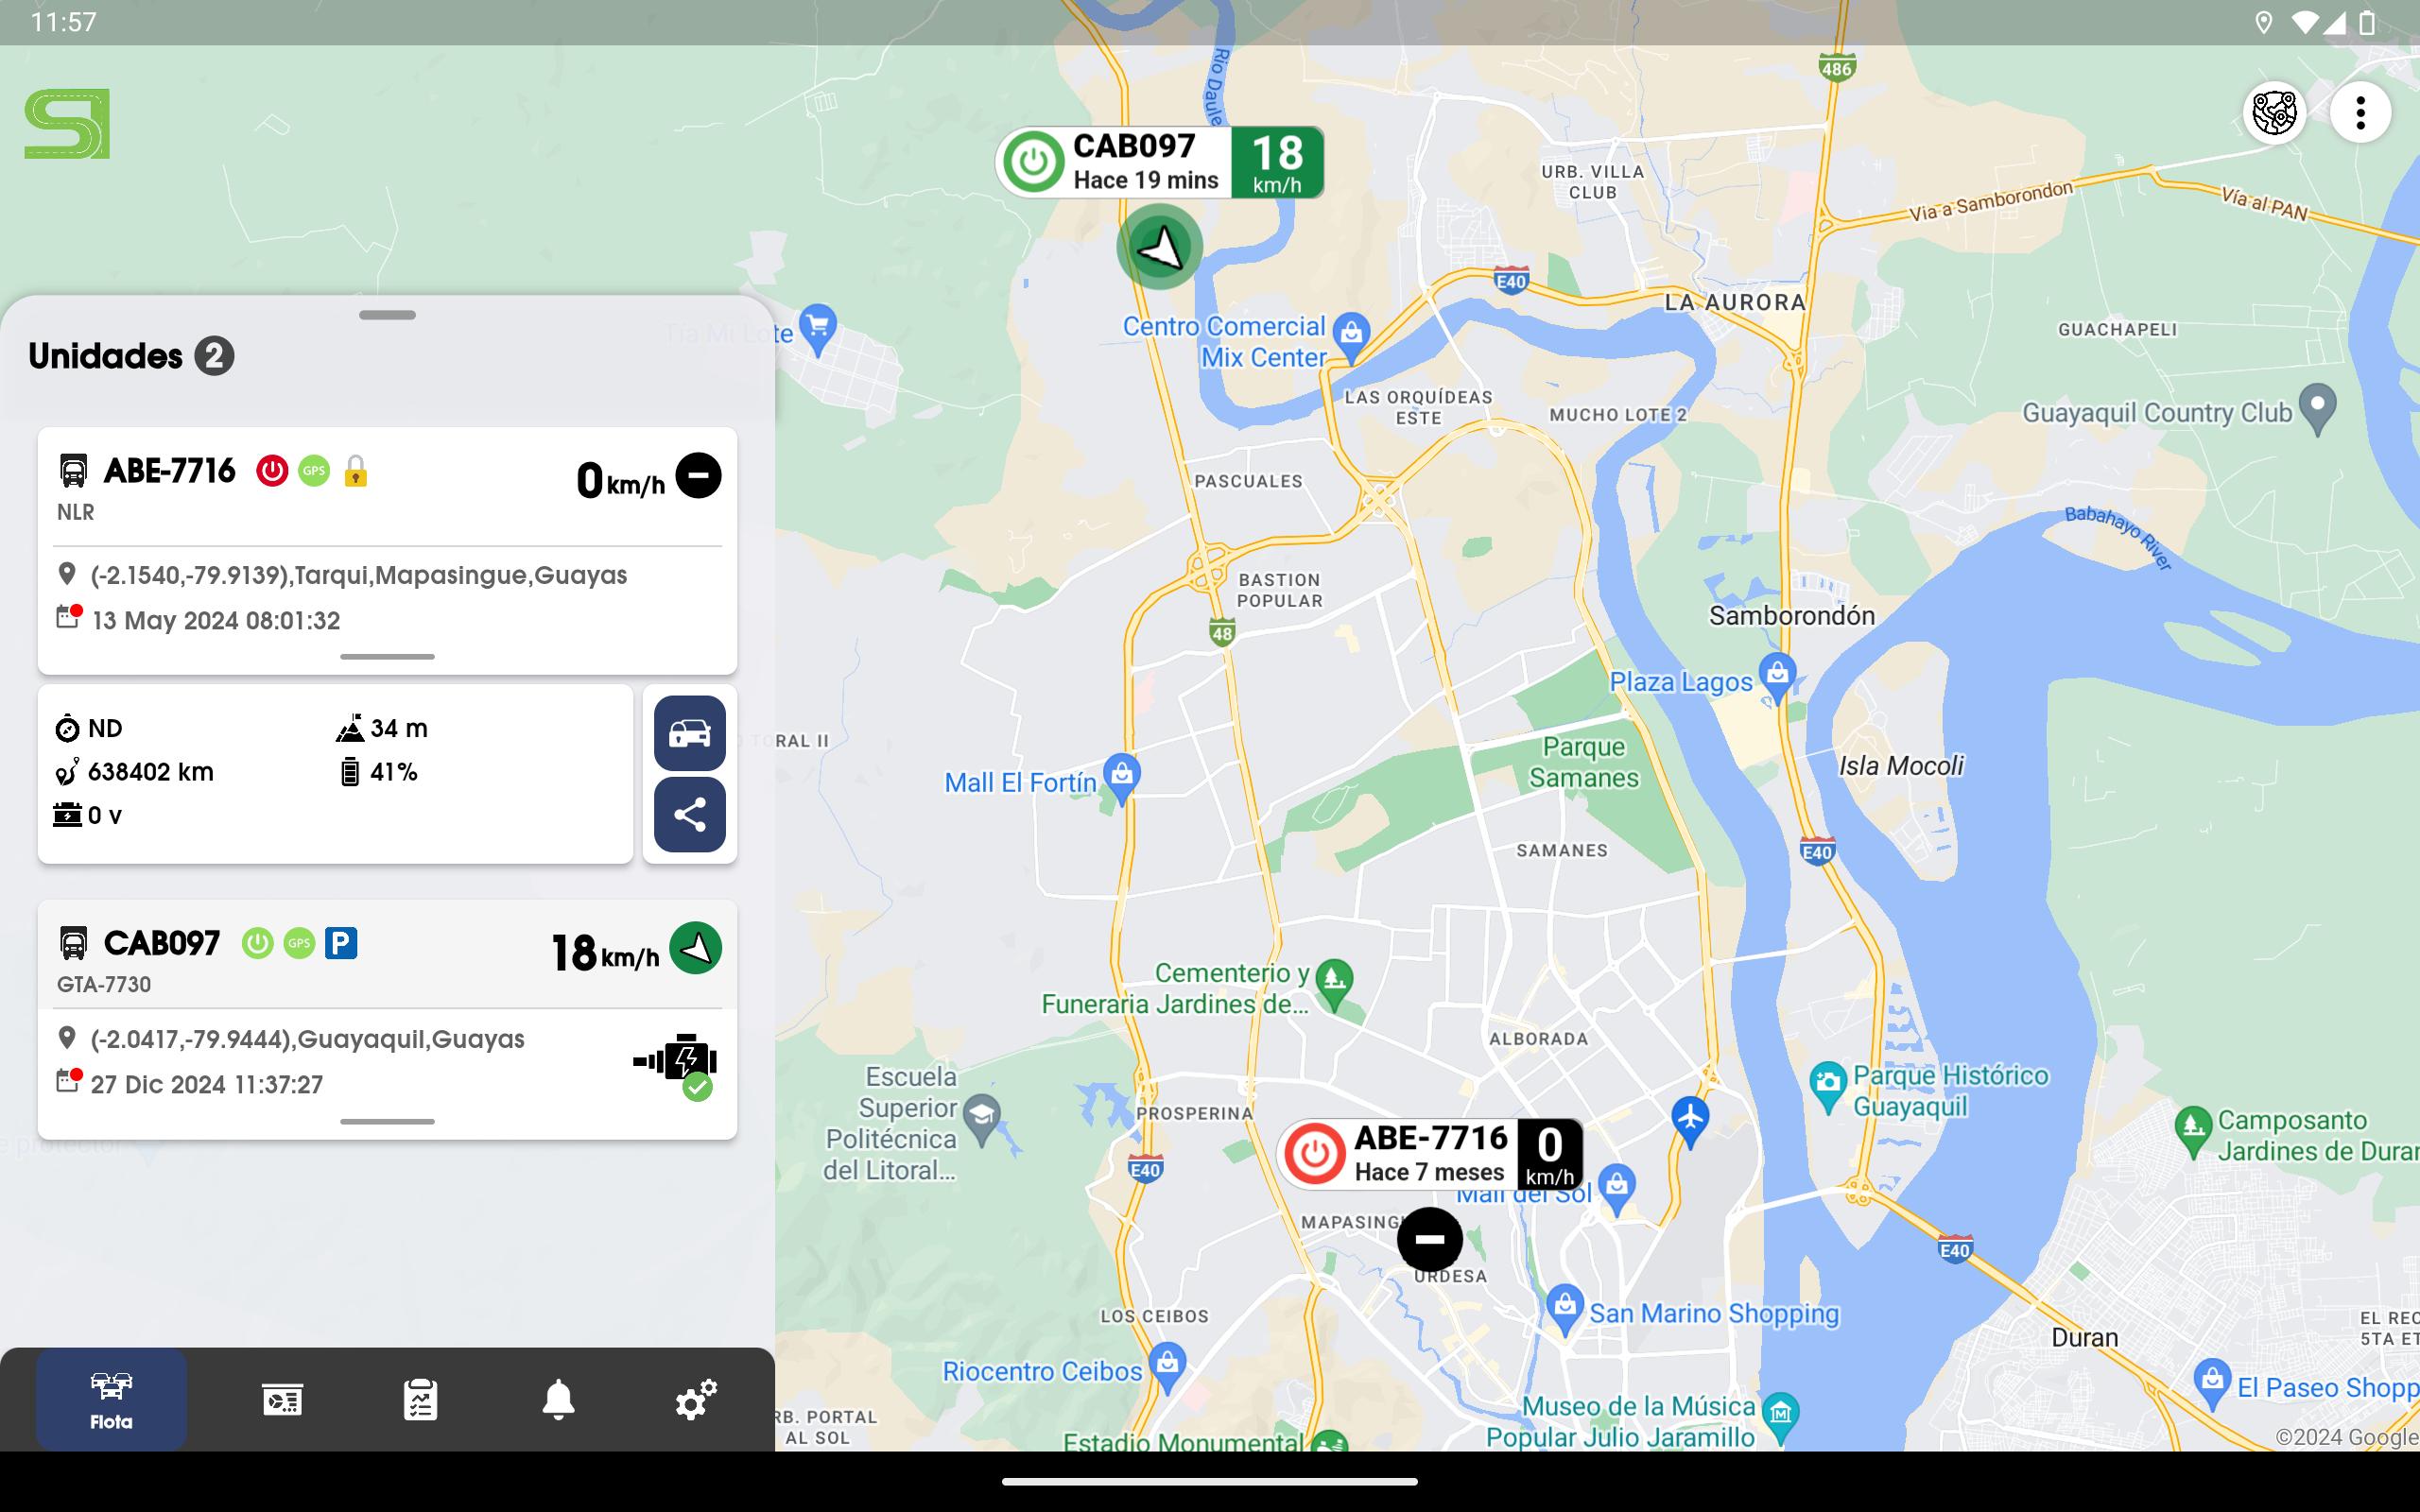
Task: Select the Flota tab
Action: pyautogui.click(x=111, y=1399)
